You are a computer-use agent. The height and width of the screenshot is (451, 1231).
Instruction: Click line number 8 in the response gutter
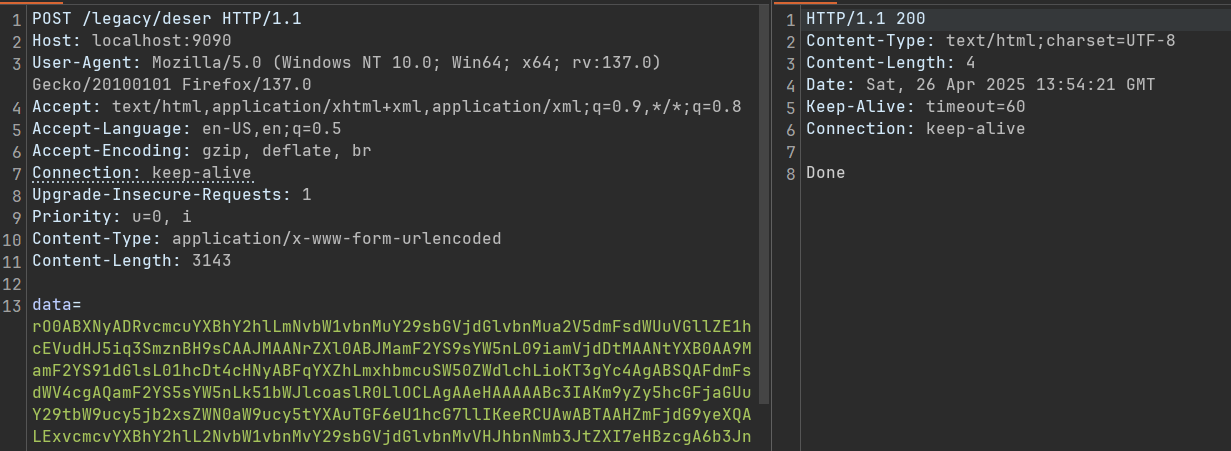(x=791, y=173)
